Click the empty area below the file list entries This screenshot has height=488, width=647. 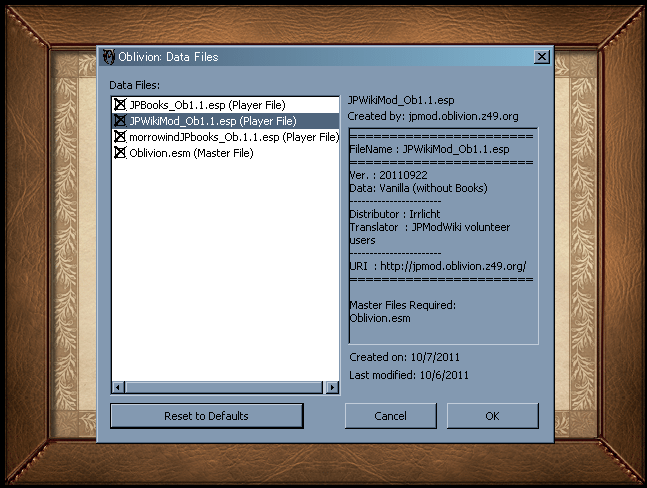tap(225, 270)
